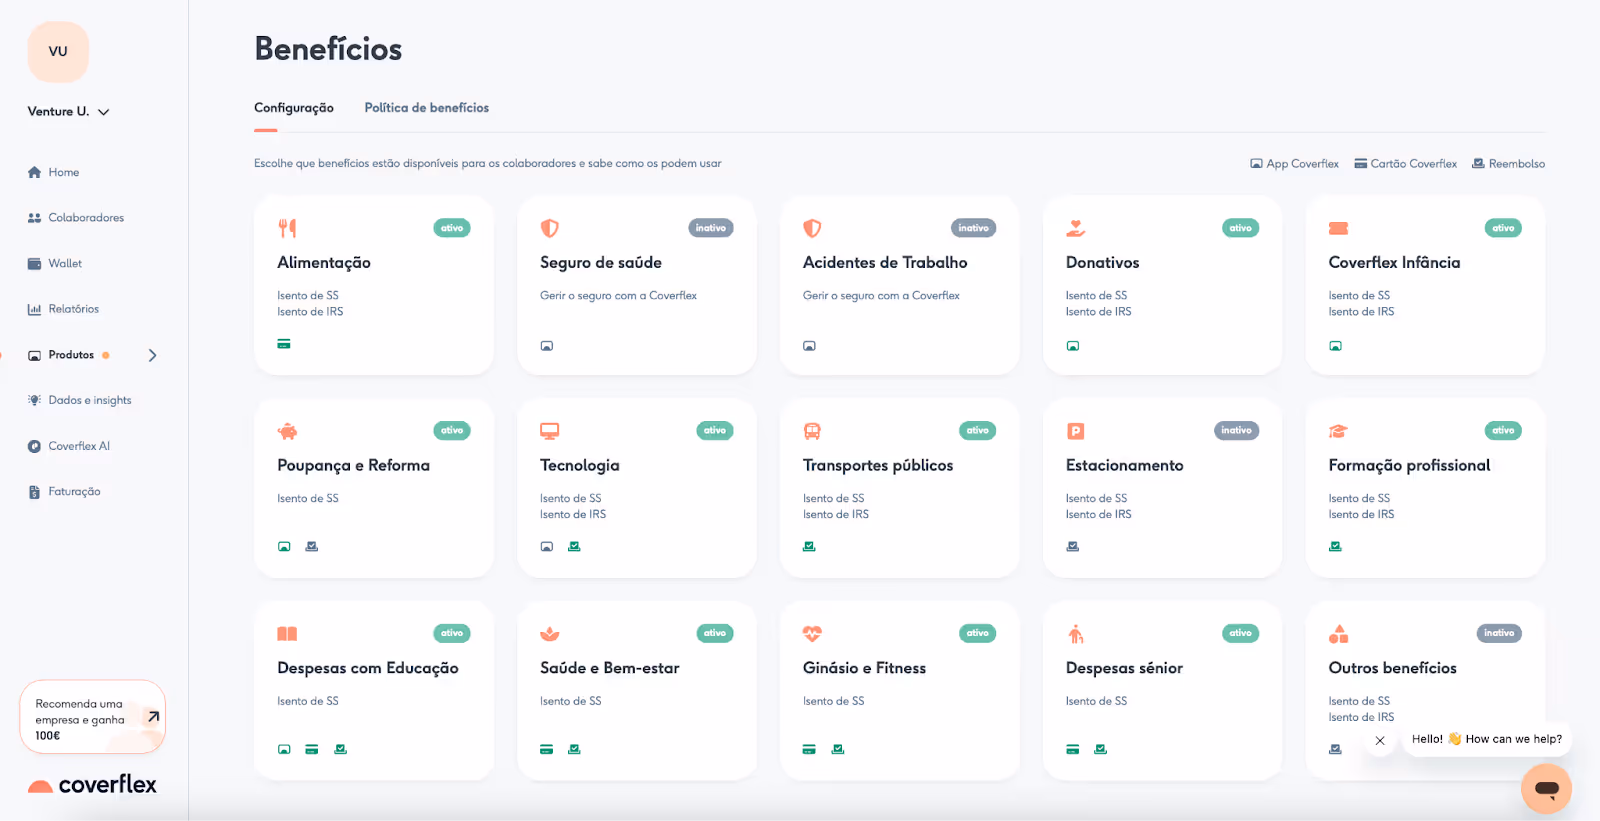Go to Wallet in the sidebar
1600x821 pixels.
pyautogui.click(x=55, y=264)
